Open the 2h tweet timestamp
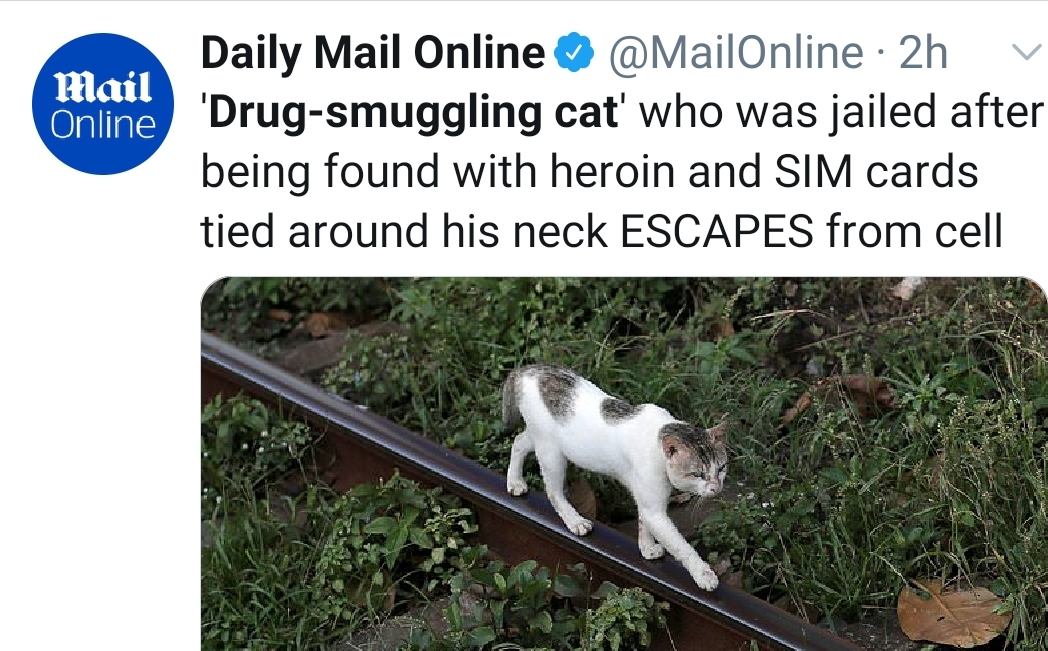Screen dimensions: 1048x651 coord(923,53)
